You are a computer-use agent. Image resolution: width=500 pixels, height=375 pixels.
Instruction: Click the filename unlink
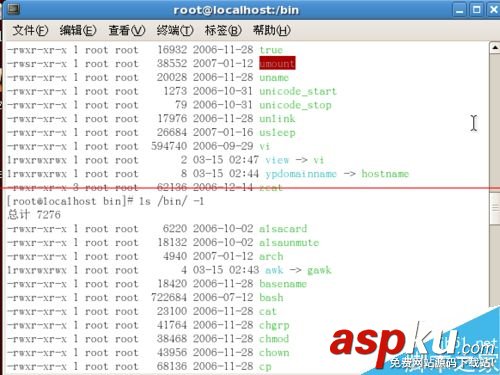tap(277, 119)
